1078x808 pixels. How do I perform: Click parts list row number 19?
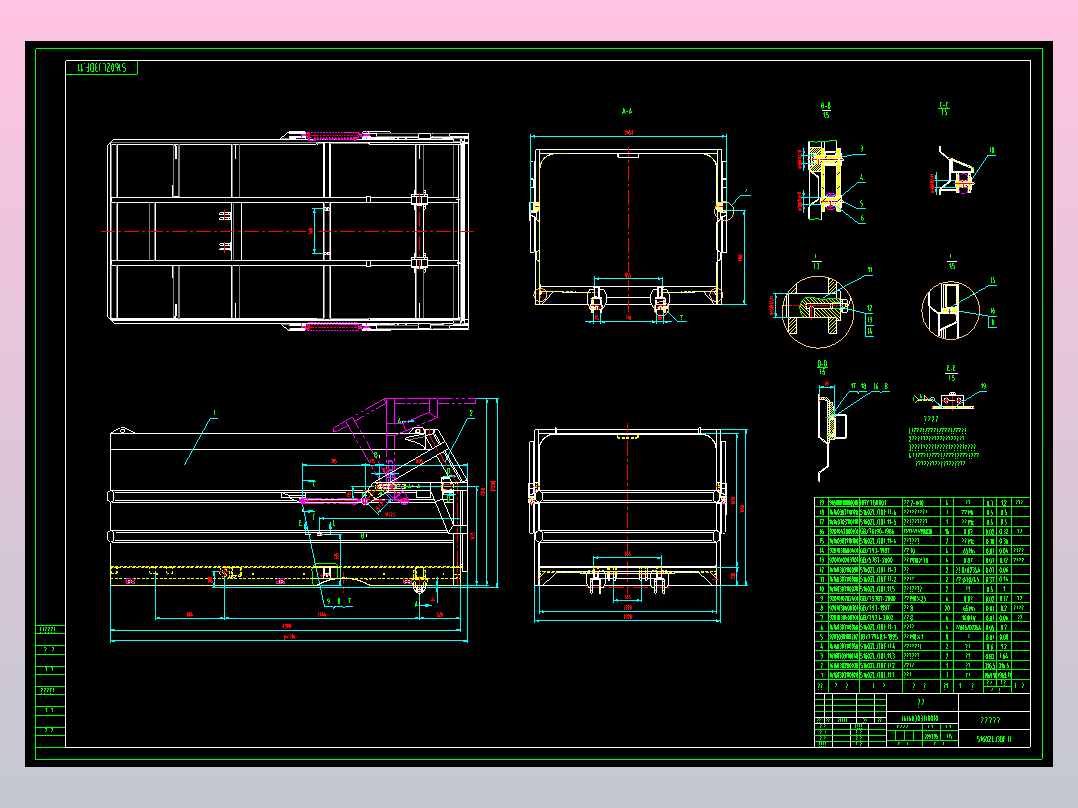(x=922, y=503)
